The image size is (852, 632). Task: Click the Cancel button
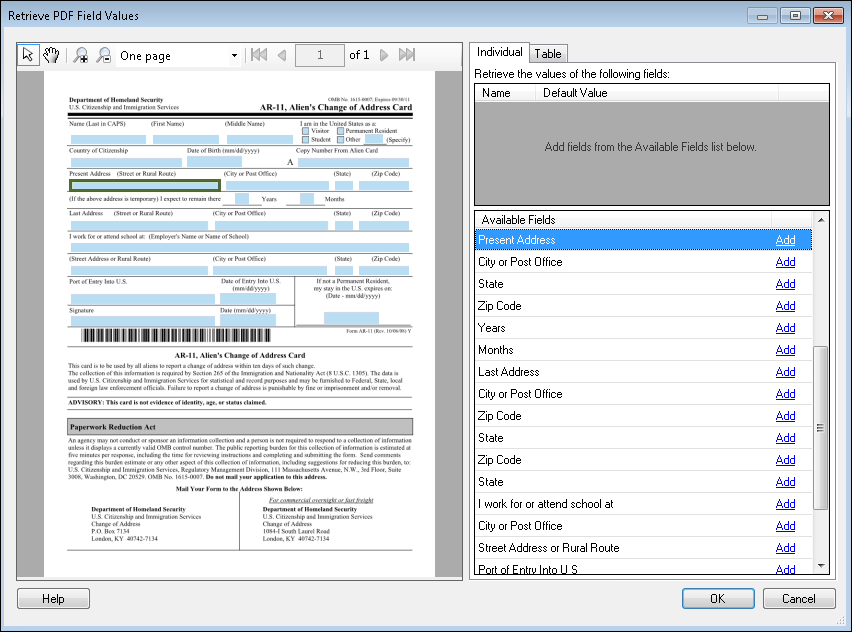coord(799,598)
